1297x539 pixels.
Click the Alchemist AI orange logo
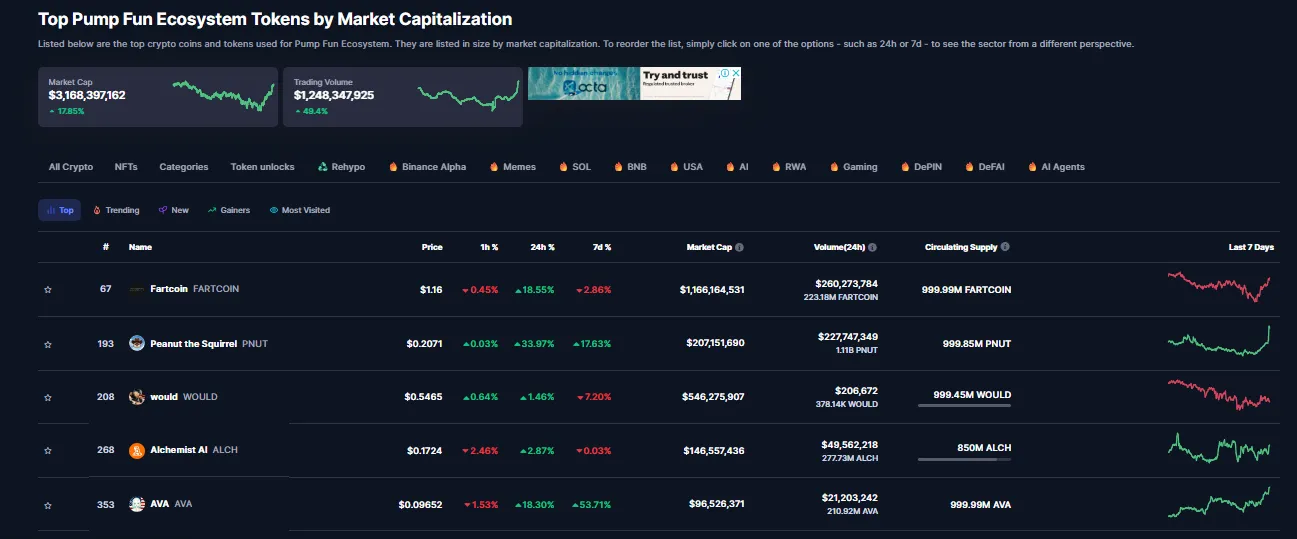tap(137, 450)
